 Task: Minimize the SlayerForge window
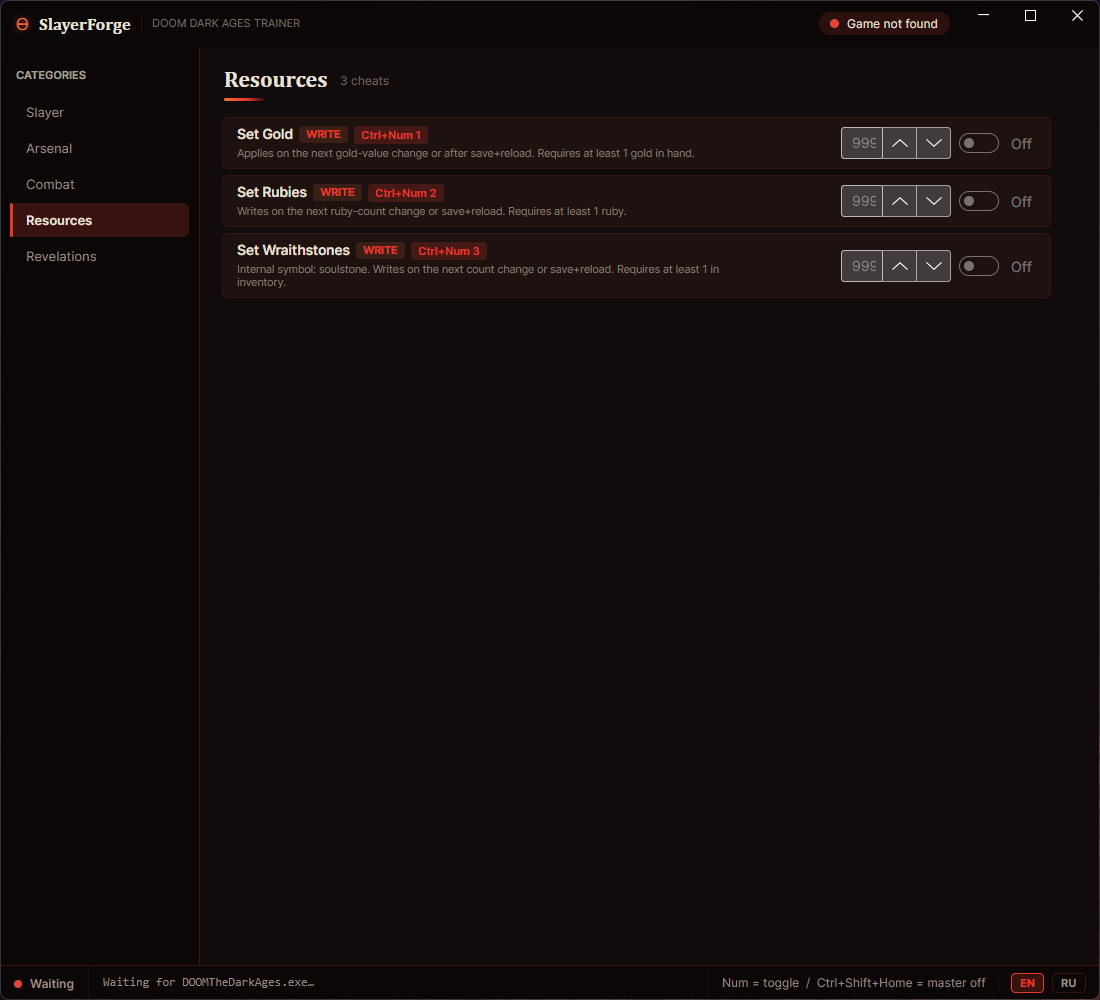tap(984, 15)
